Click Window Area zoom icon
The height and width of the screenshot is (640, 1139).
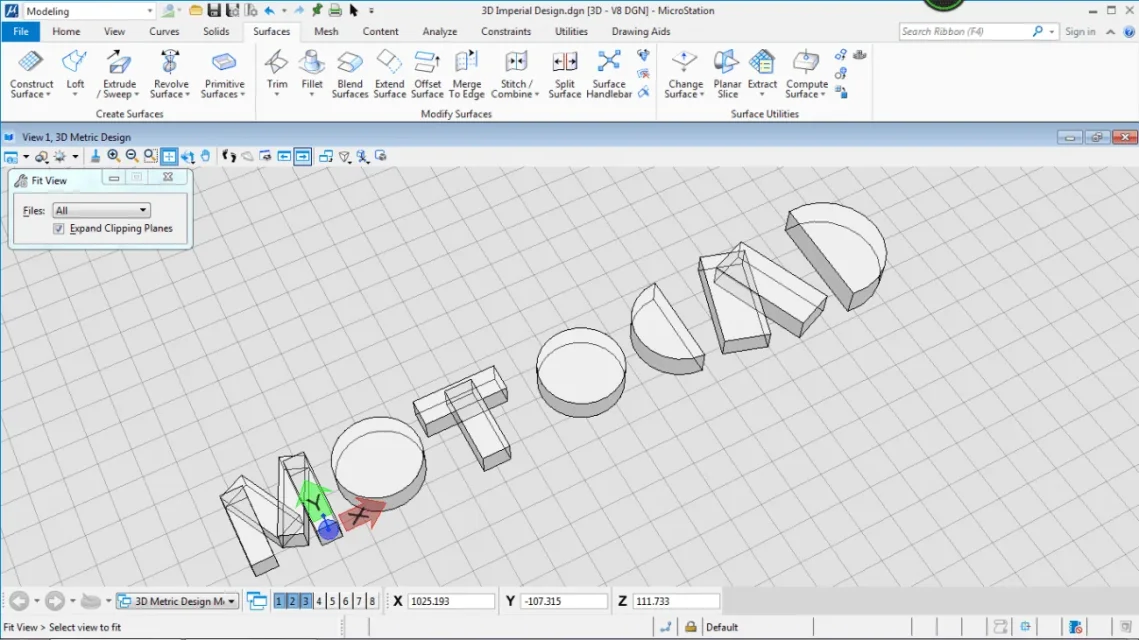[x=150, y=156]
